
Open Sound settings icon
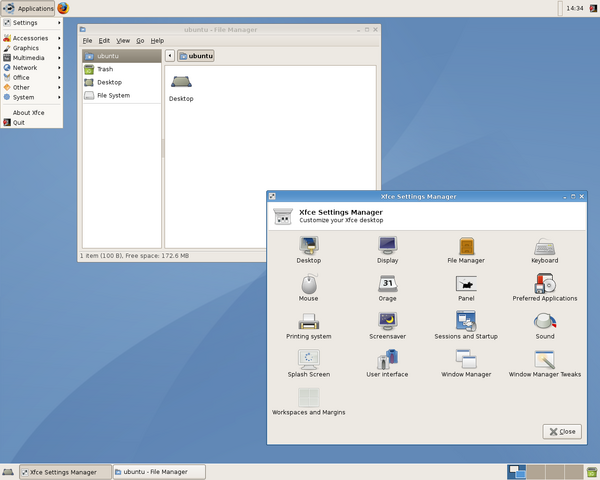click(x=544, y=322)
